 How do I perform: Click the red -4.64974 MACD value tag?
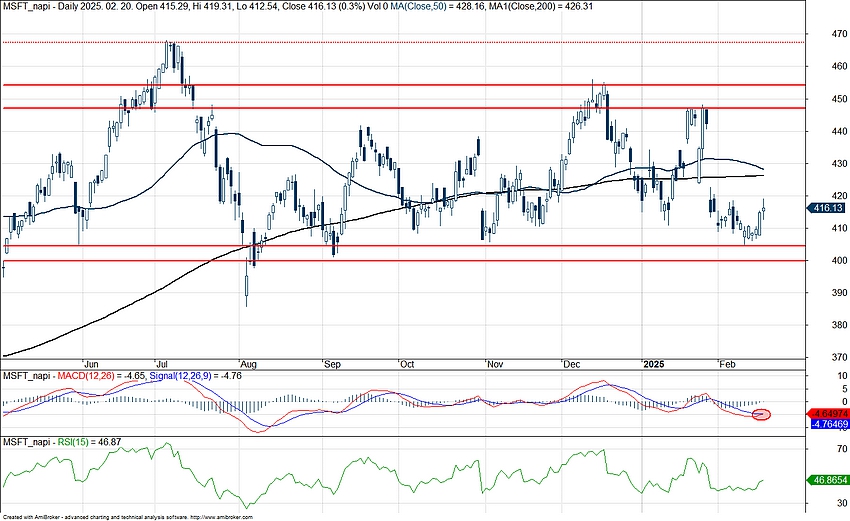point(828,414)
